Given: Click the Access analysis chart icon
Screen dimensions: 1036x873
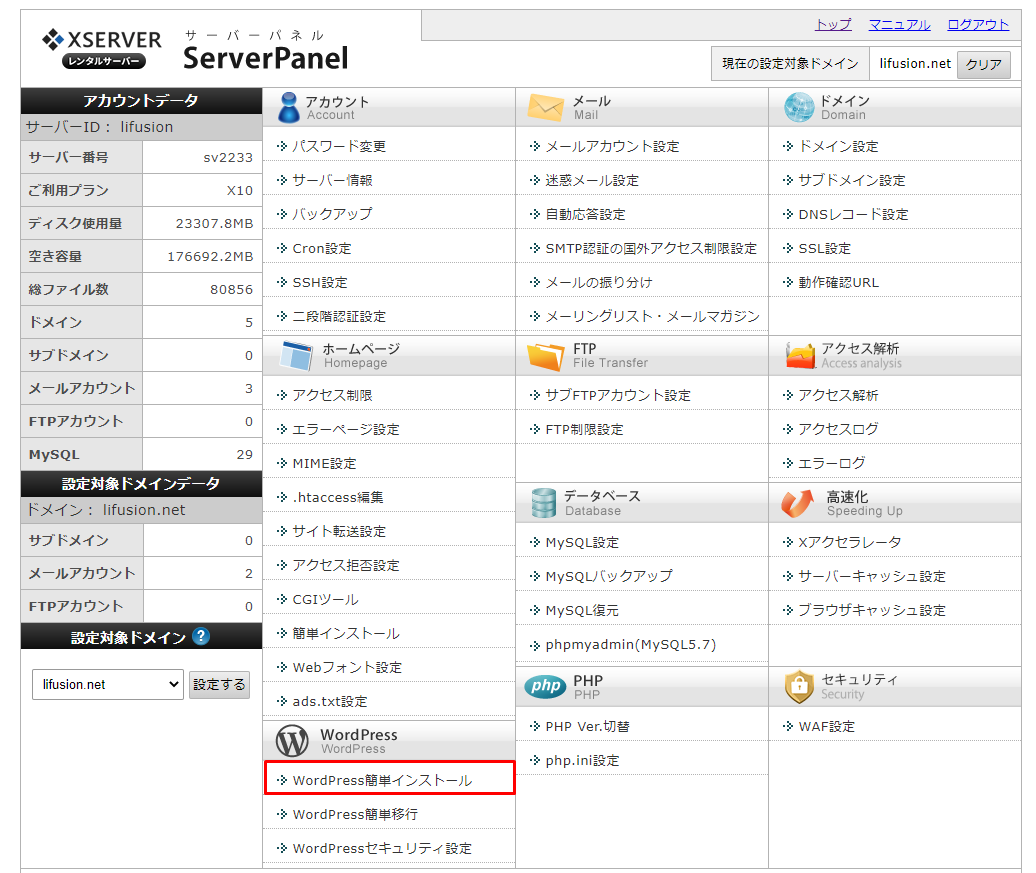Looking at the screenshot, I should coord(800,356).
